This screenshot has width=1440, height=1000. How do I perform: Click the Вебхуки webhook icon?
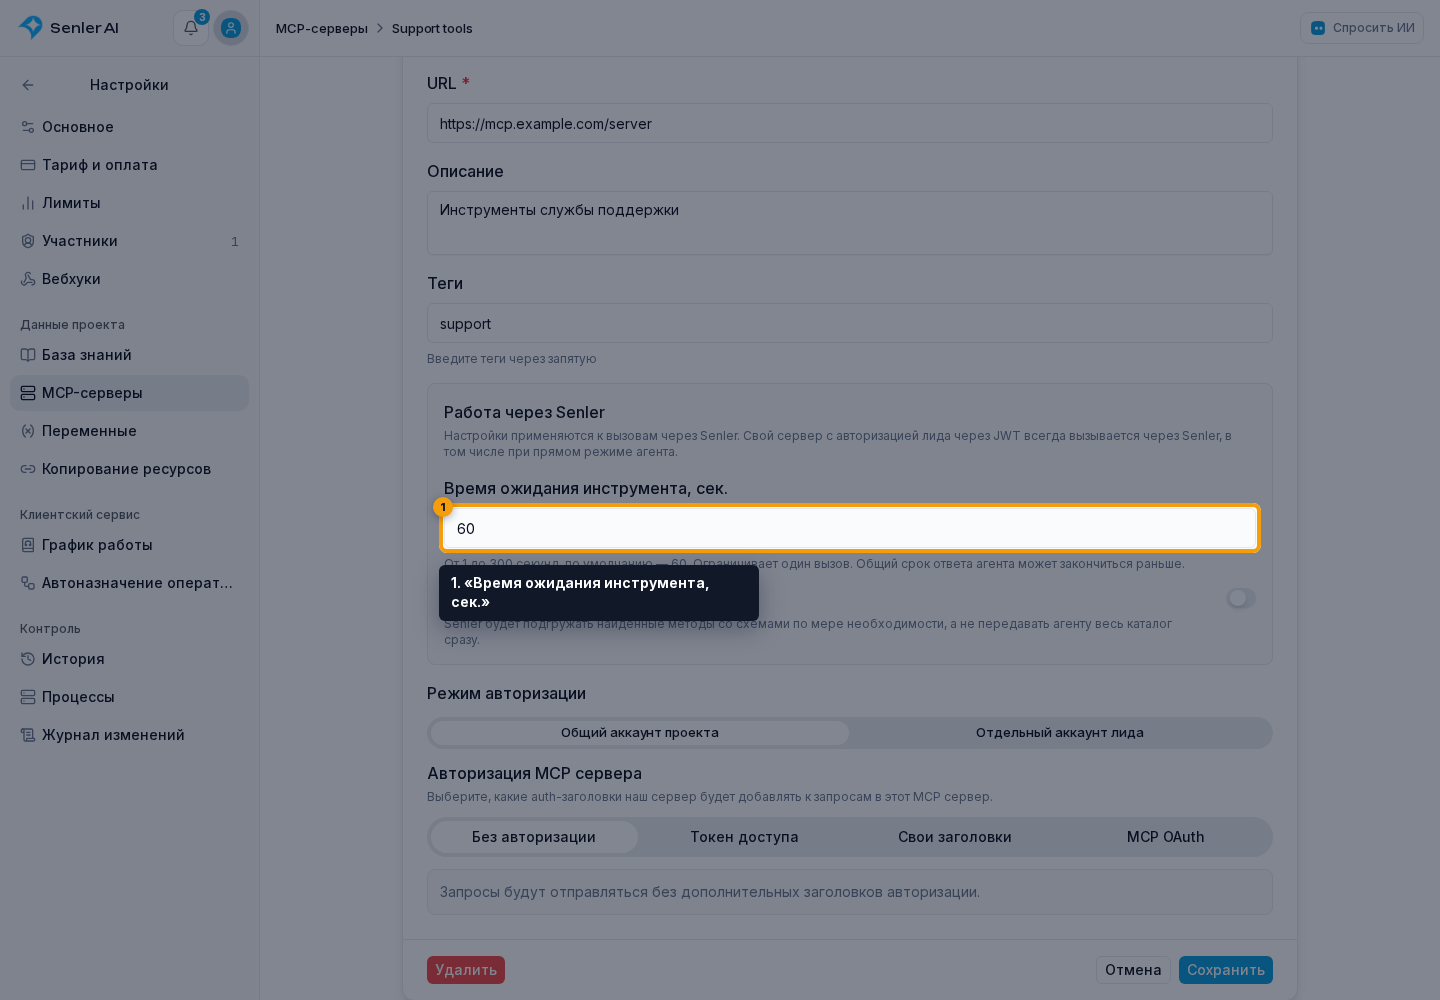[28, 279]
